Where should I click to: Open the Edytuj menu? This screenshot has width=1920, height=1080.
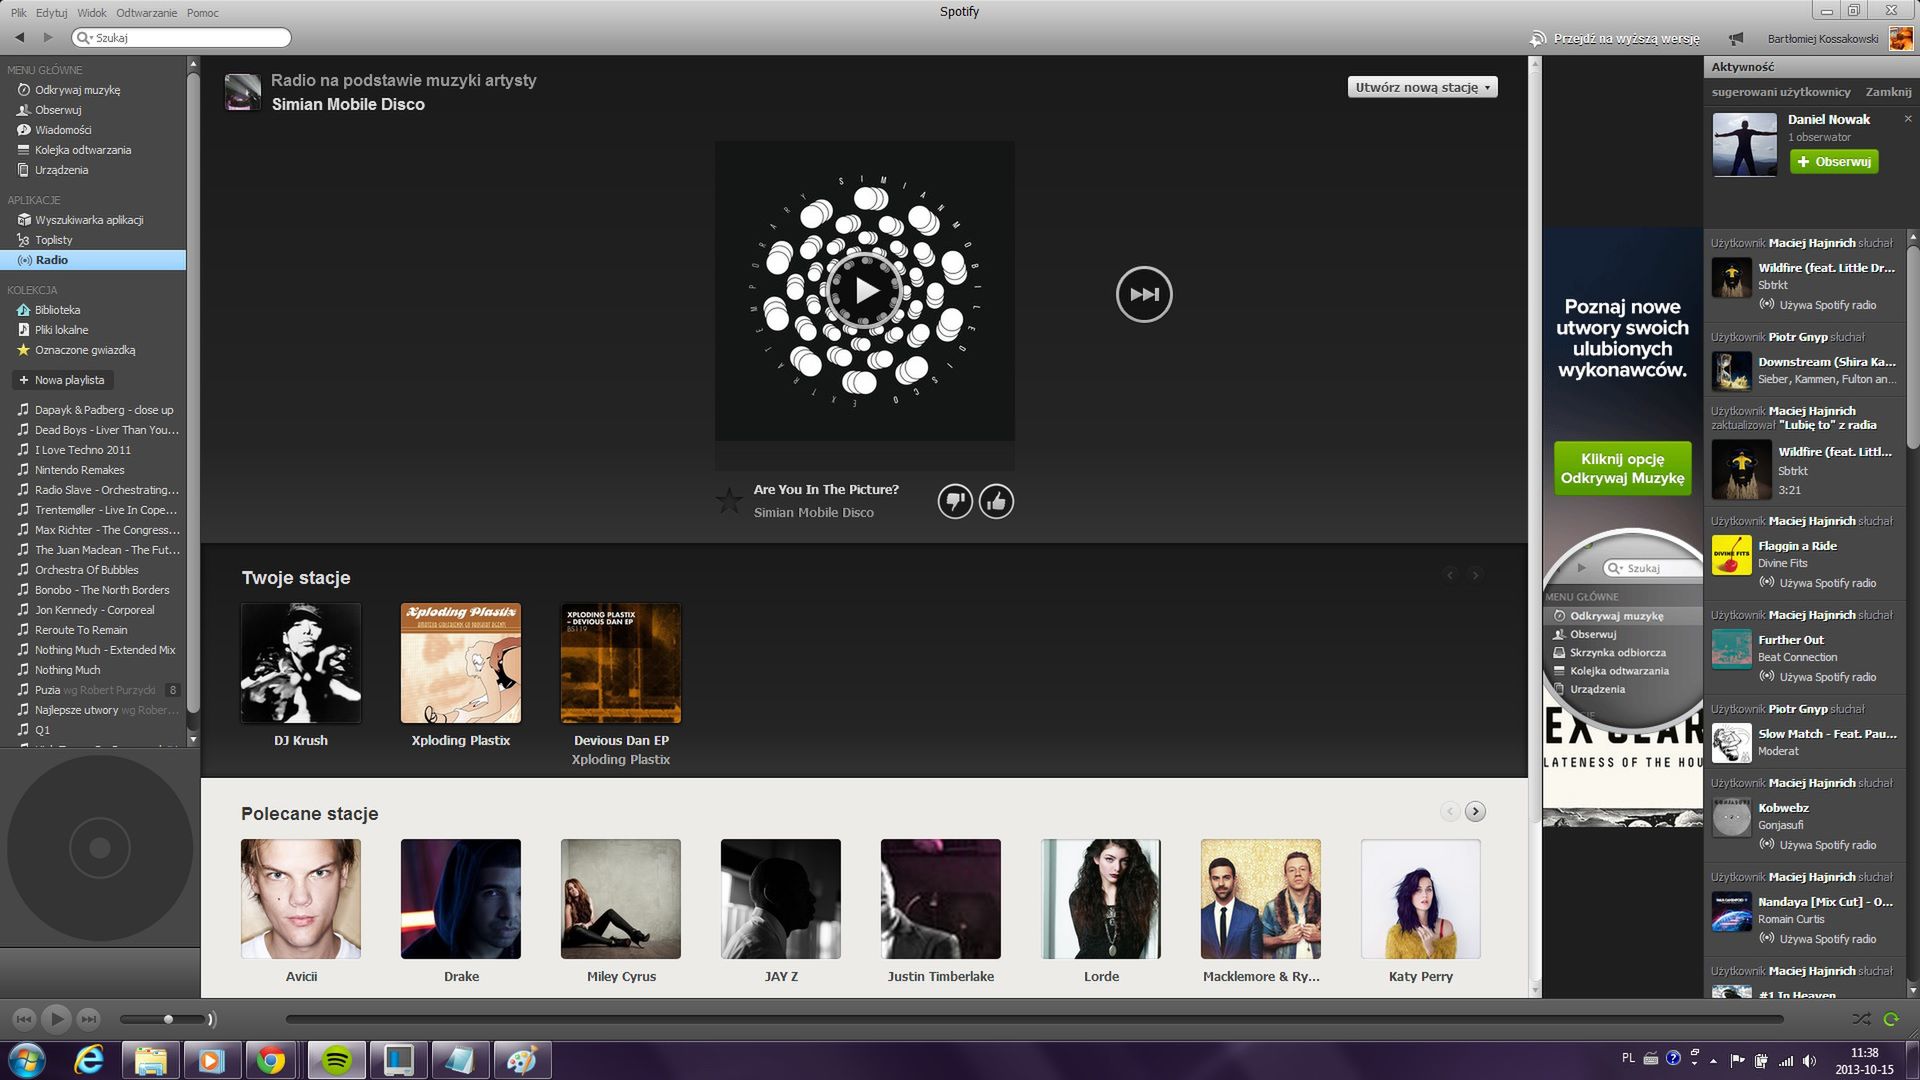(52, 12)
